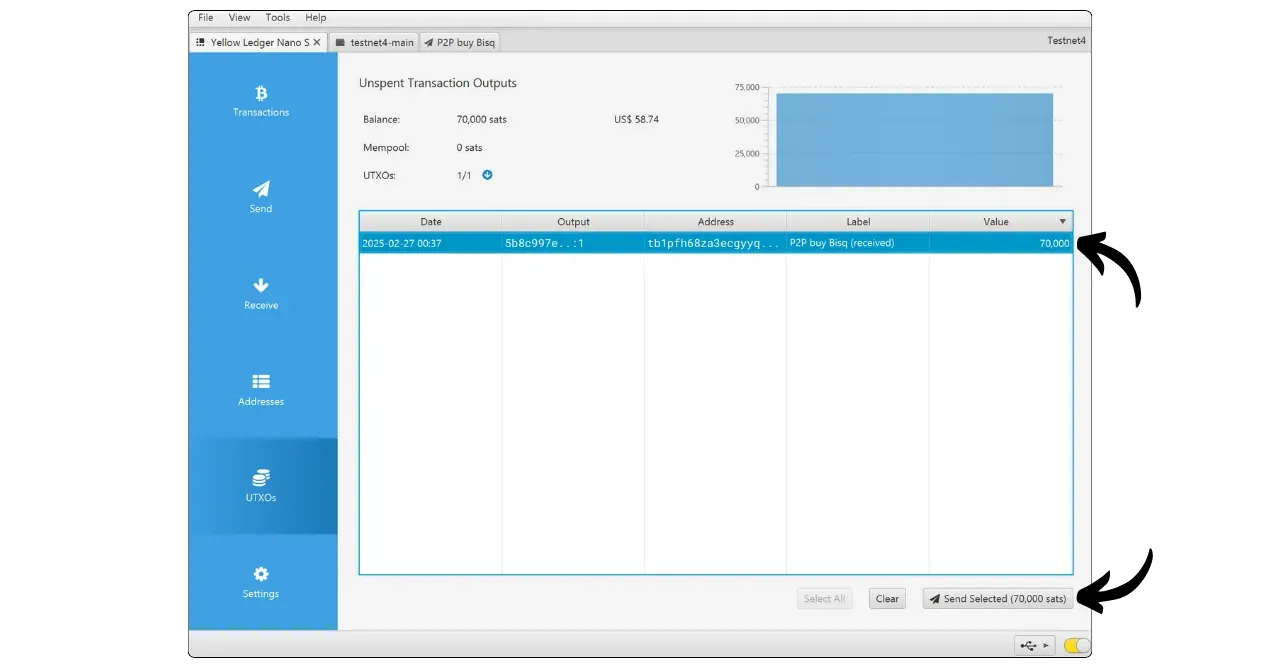Image resolution: width=1280 pixels, height=668 pixels.
Task: Select the UTXOs sidebar icon
Action: point(261,485)
